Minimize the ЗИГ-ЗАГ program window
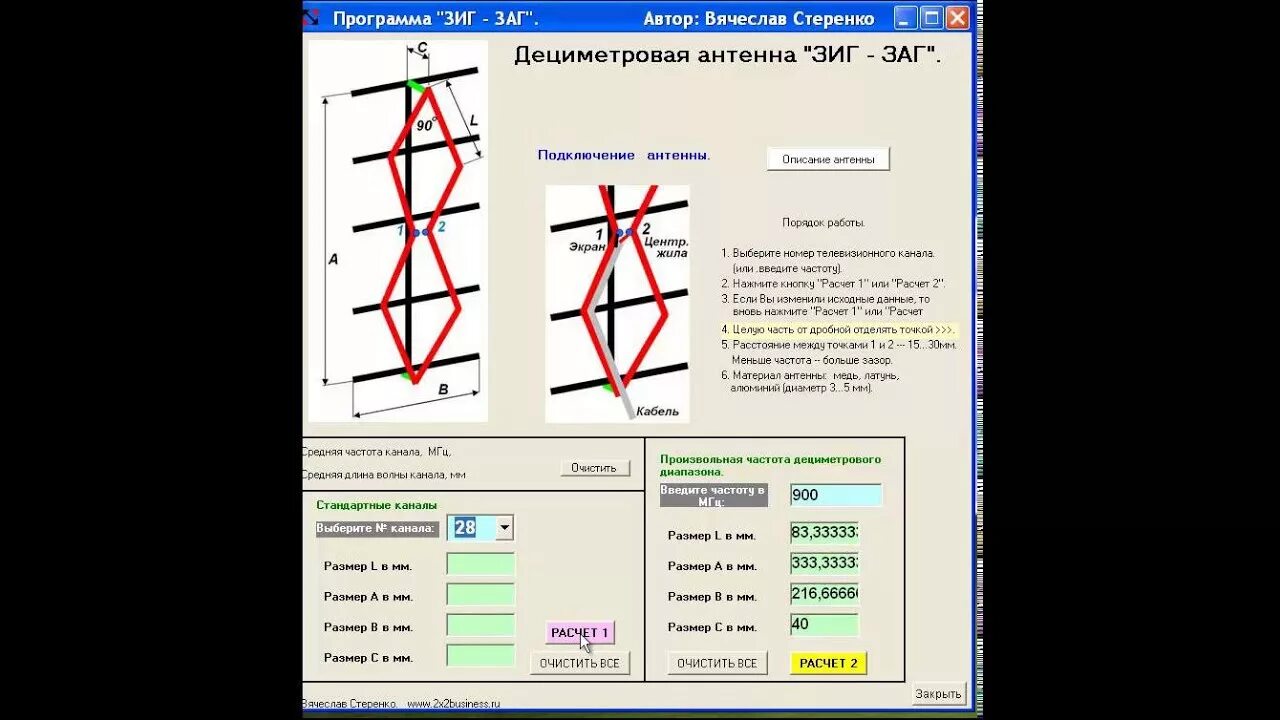 click(905, 16)
